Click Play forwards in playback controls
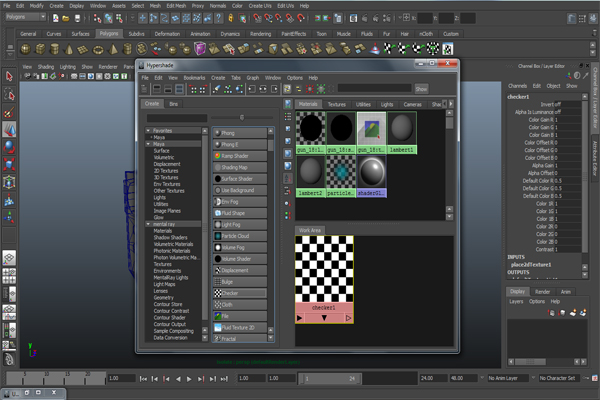Screen dimensions: 600x400 click(189, 379)
